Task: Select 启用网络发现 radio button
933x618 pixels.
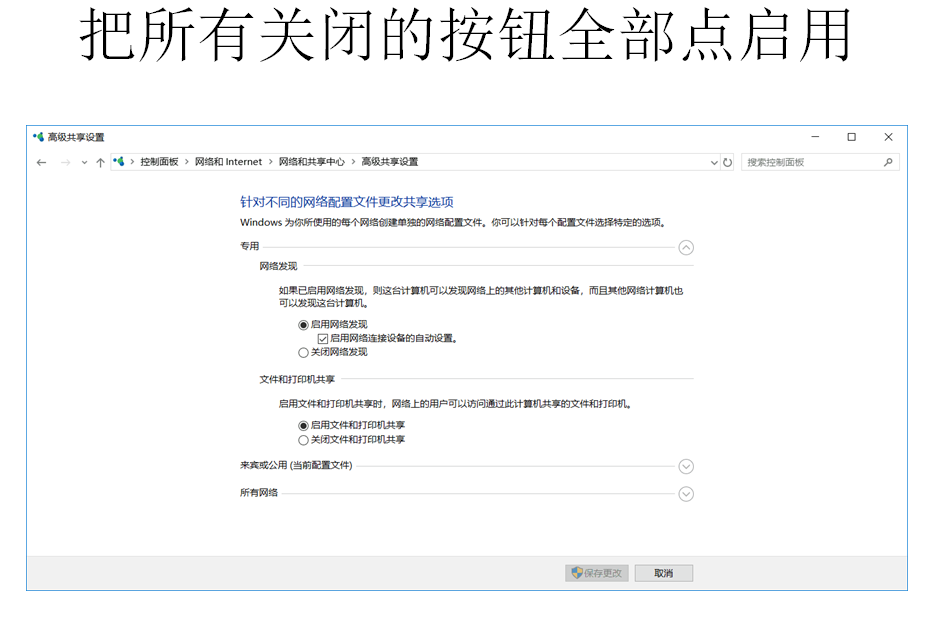Action: point(303,325)
